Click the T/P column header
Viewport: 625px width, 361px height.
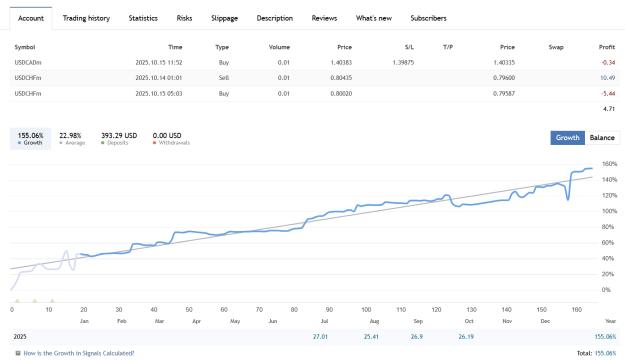(x=448, y=47)
